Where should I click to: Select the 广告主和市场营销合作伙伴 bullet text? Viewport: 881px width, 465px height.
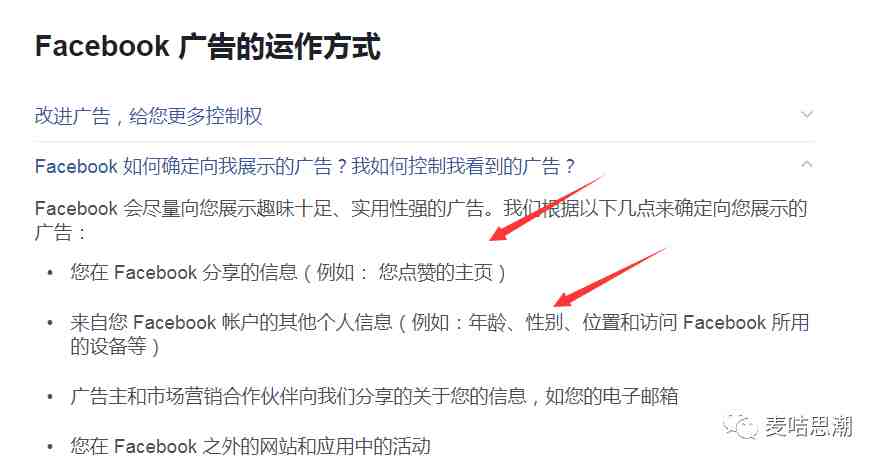[374, 396]
